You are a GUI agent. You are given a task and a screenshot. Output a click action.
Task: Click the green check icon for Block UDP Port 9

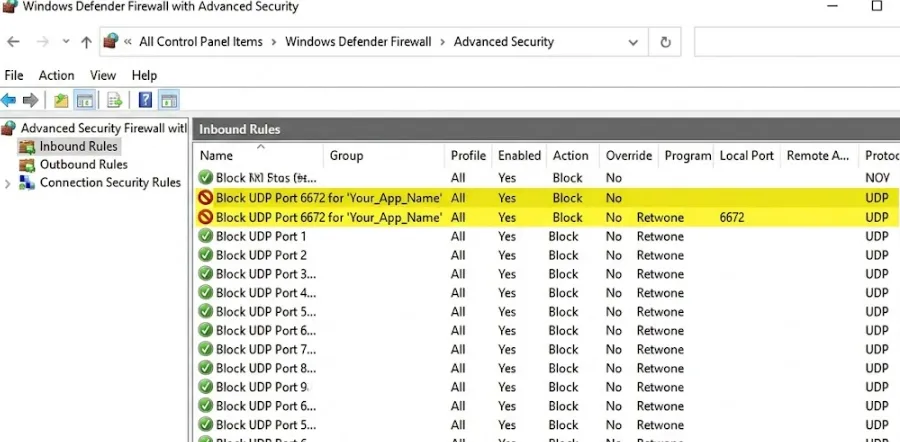click(205, 387)
